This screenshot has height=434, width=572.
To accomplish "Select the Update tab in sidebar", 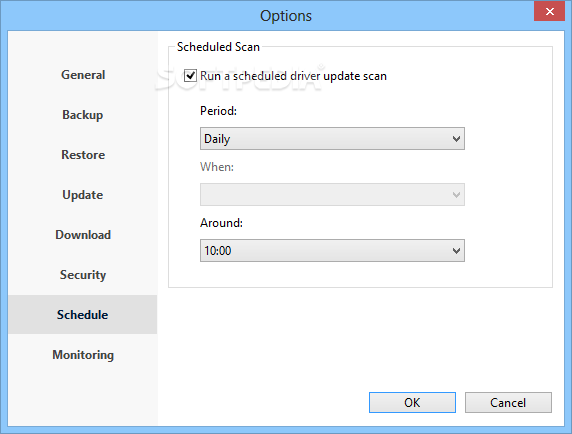I will 83,195.
